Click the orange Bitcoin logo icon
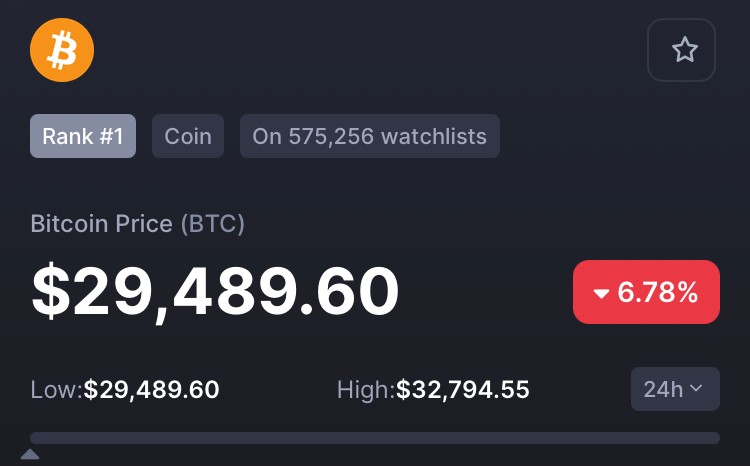 click(x=62, y=50)
